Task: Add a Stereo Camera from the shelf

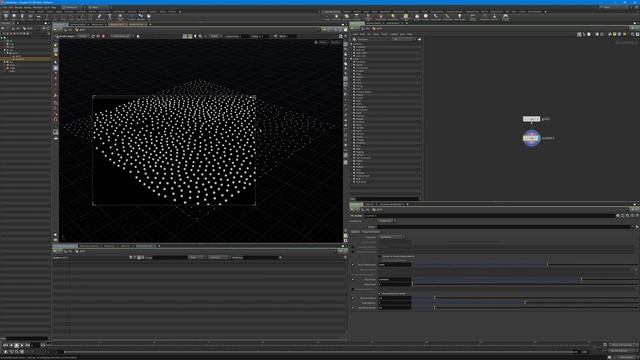Action: click(473, 17)
